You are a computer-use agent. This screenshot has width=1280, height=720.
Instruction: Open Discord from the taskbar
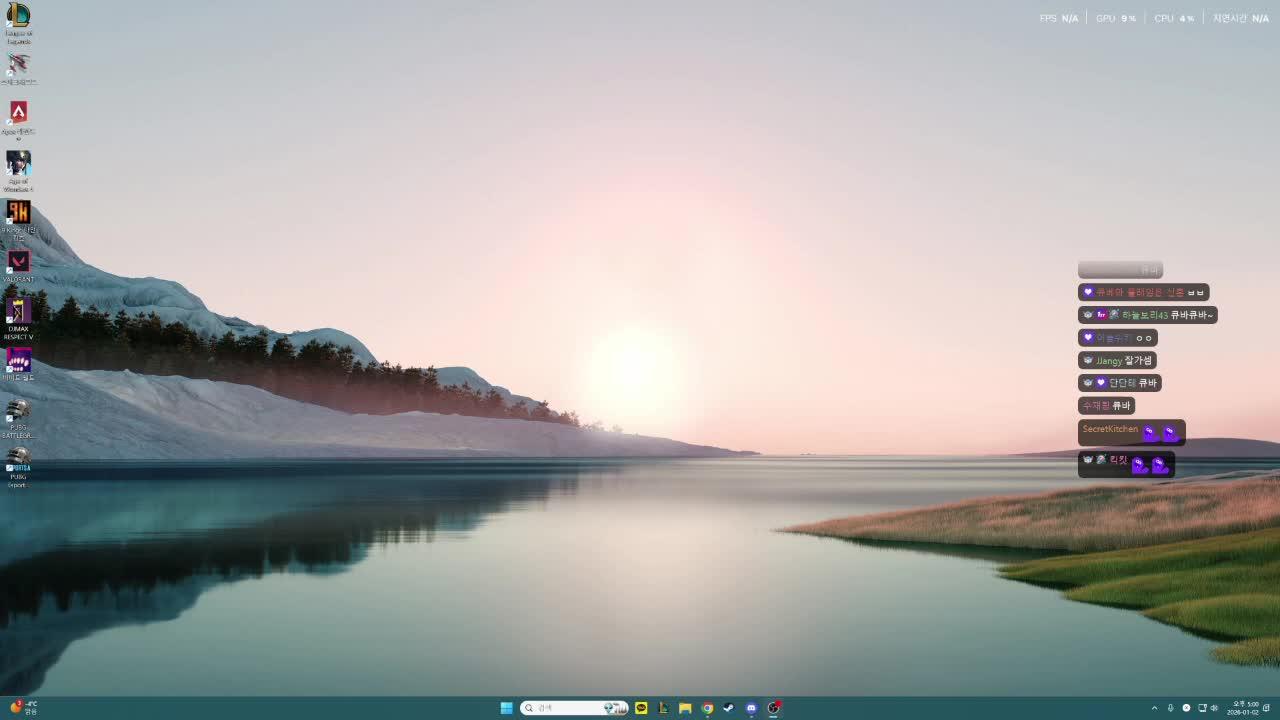[751, 708]
